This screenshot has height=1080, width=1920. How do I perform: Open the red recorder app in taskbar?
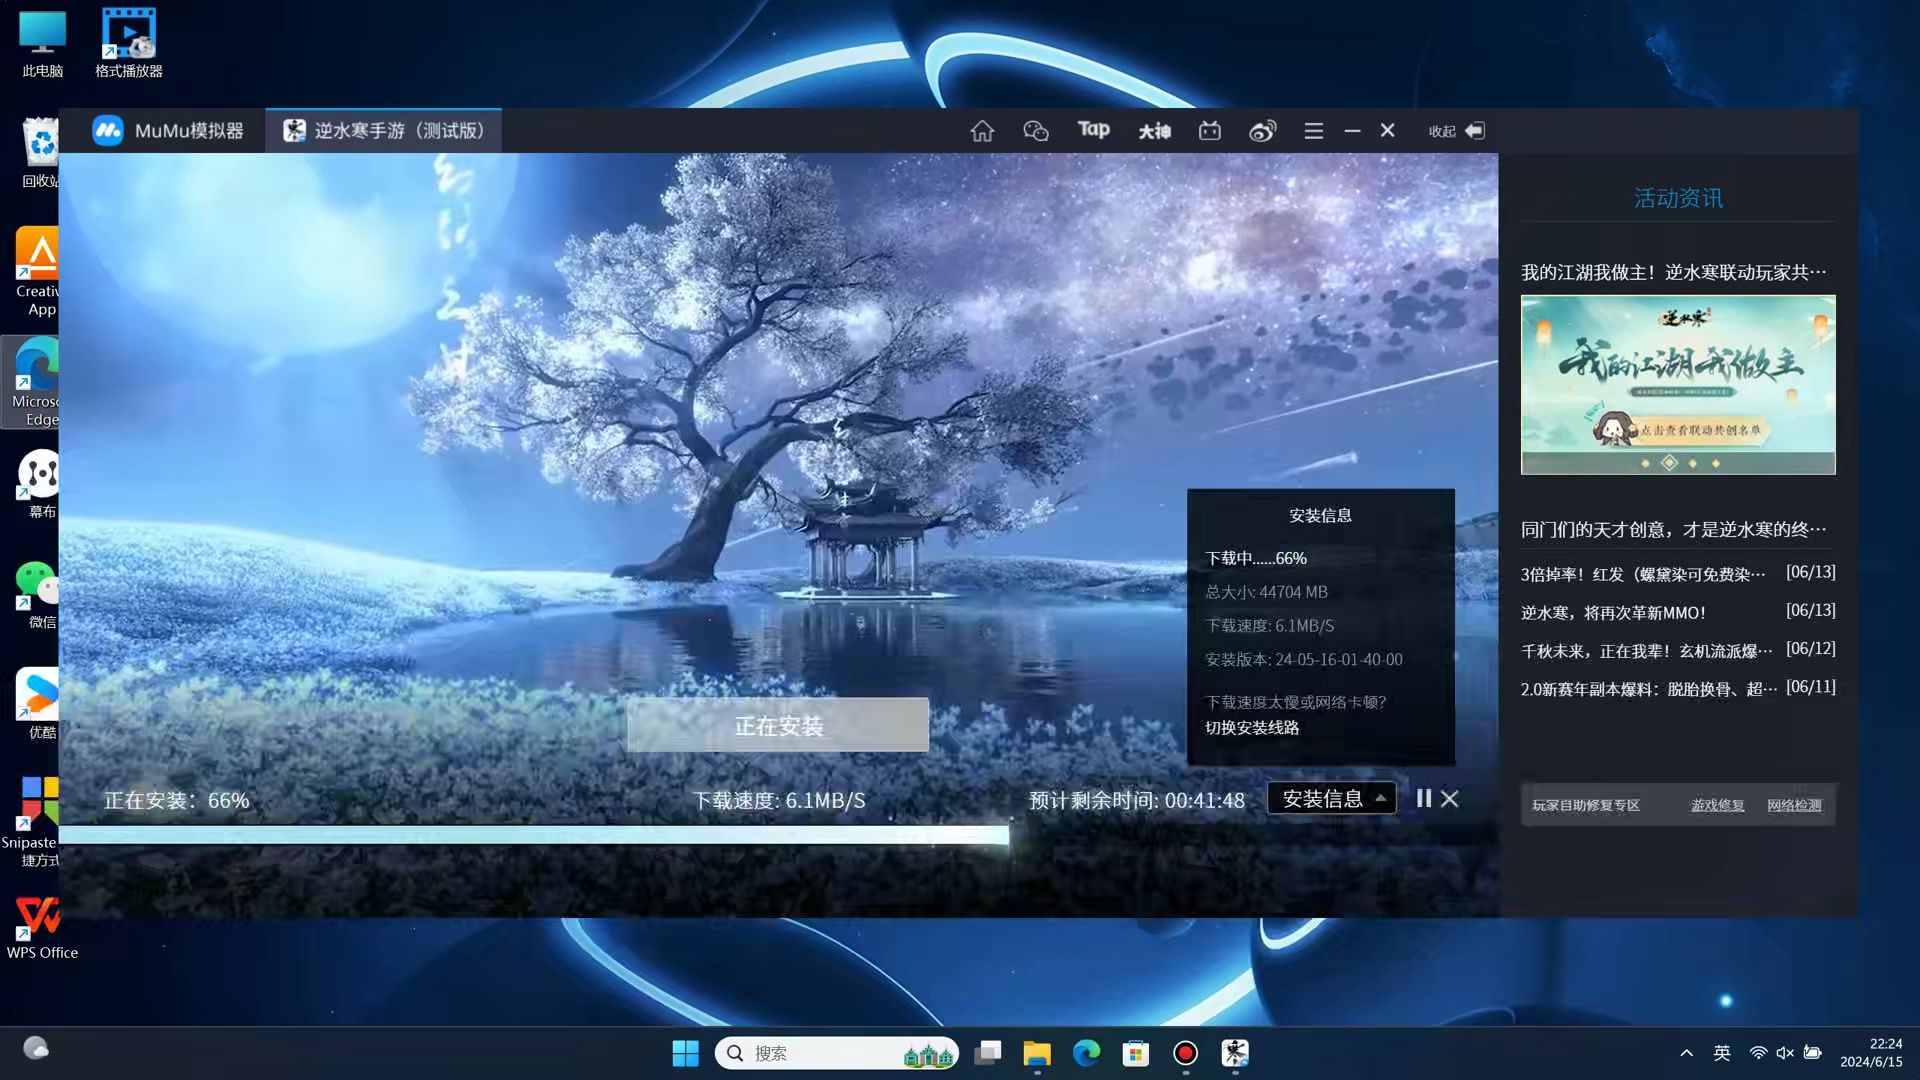1185,1053
